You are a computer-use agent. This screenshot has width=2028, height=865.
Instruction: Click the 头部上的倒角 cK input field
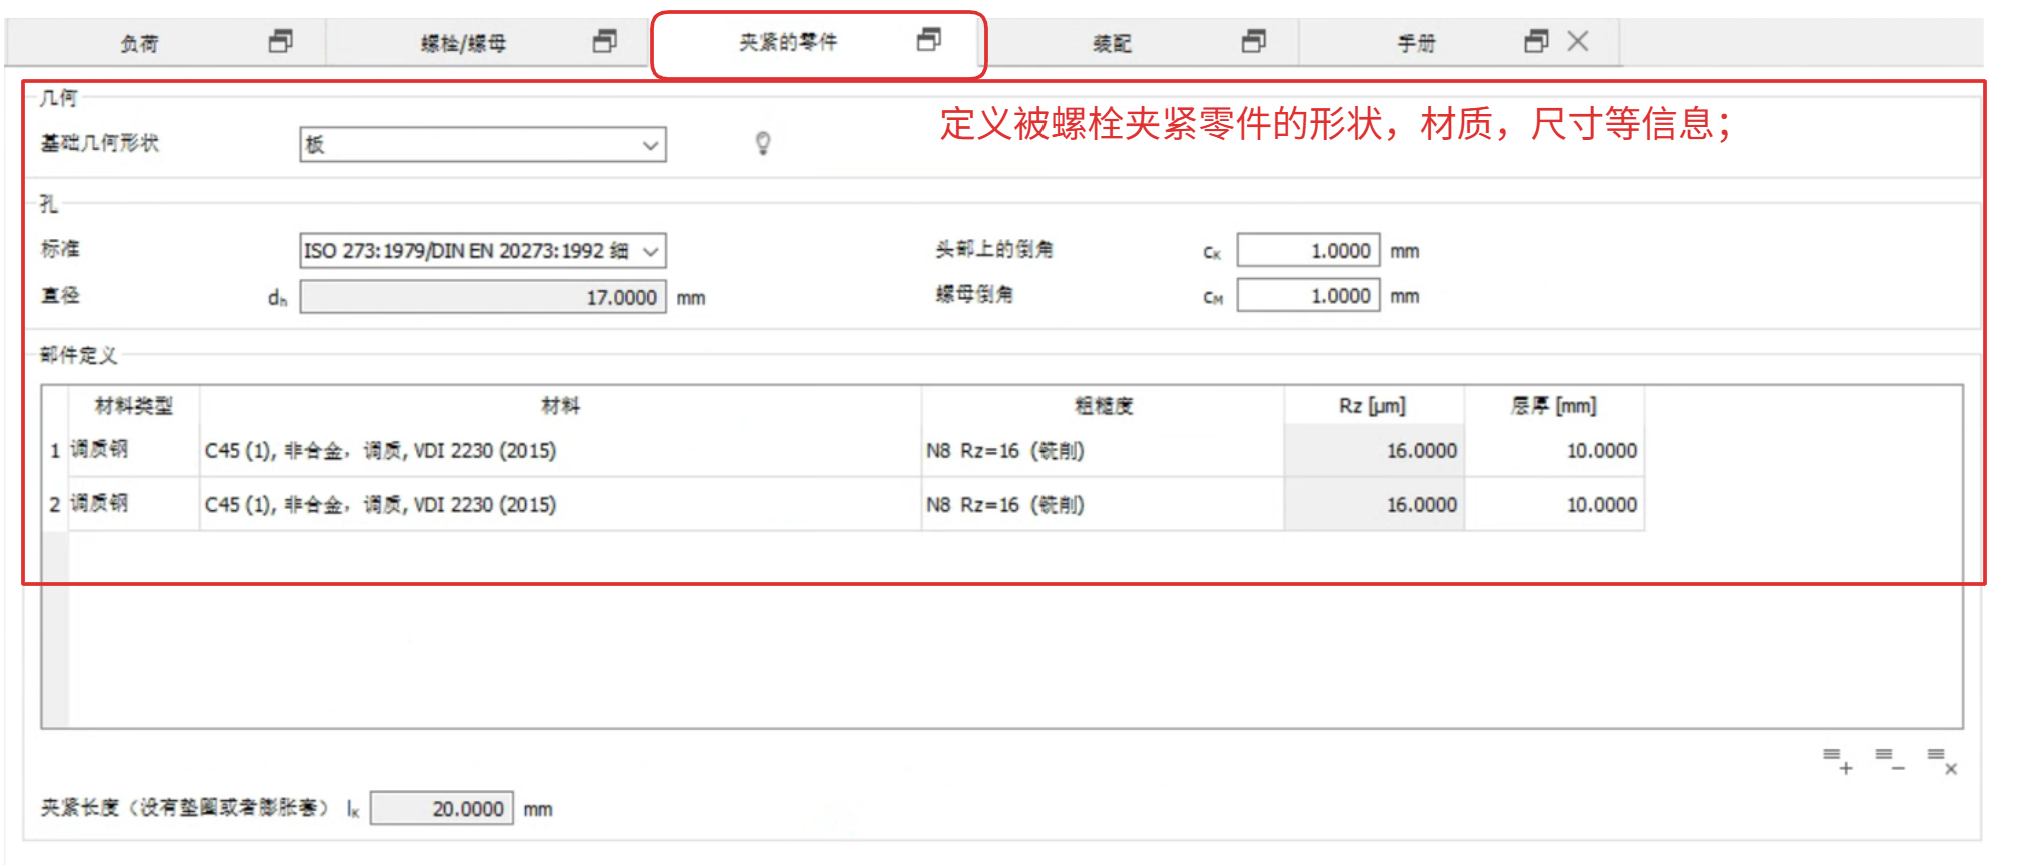click(1308, 251)
